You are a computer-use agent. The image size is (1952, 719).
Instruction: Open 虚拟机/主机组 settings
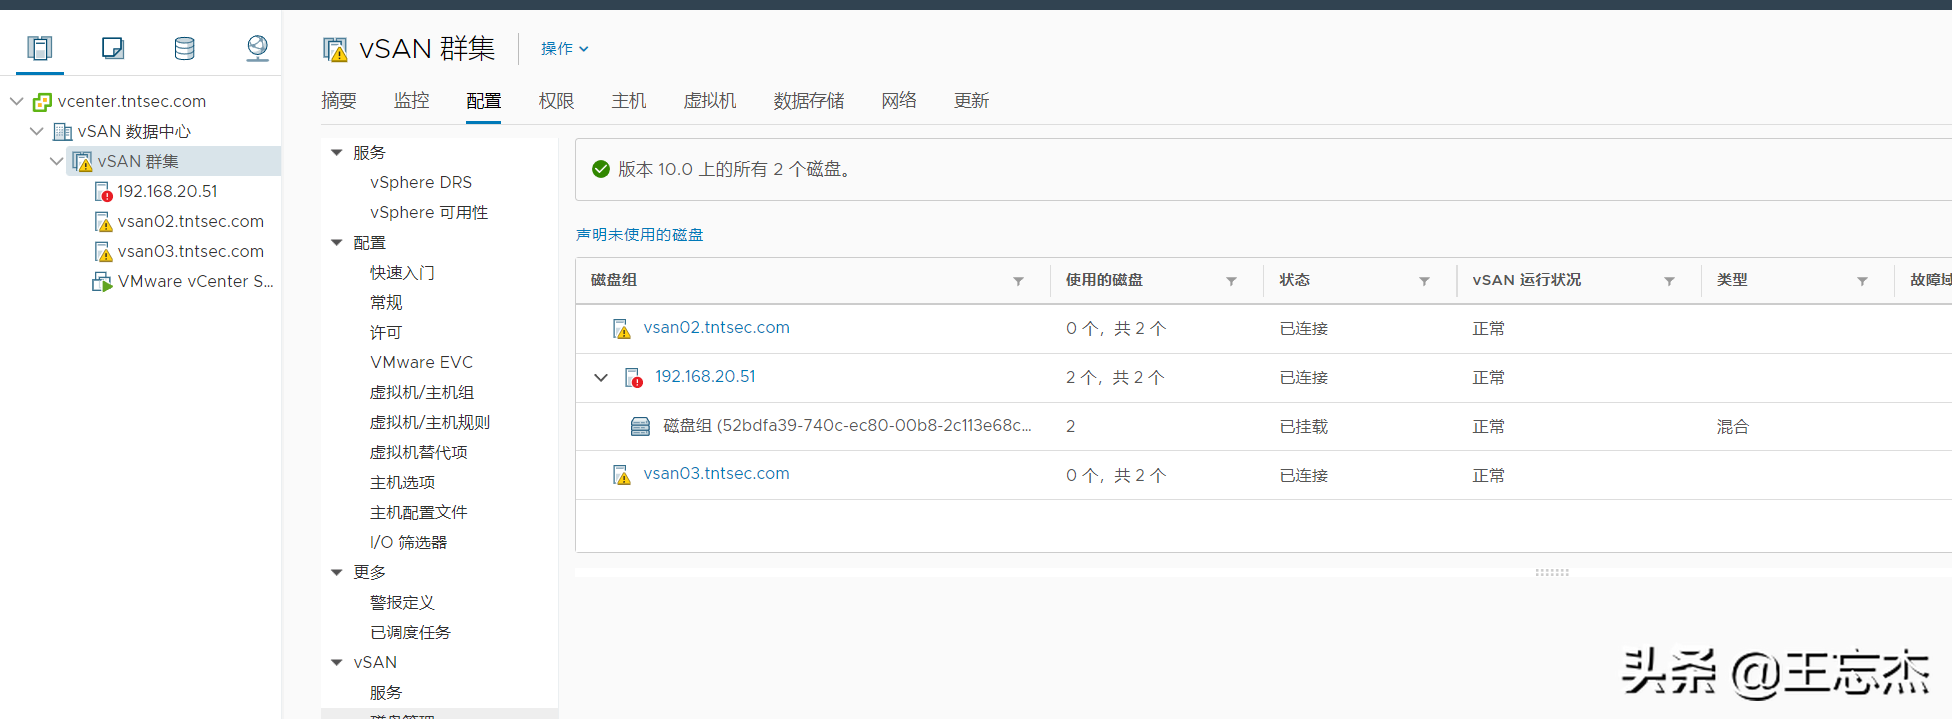click(x=422, y=392)
